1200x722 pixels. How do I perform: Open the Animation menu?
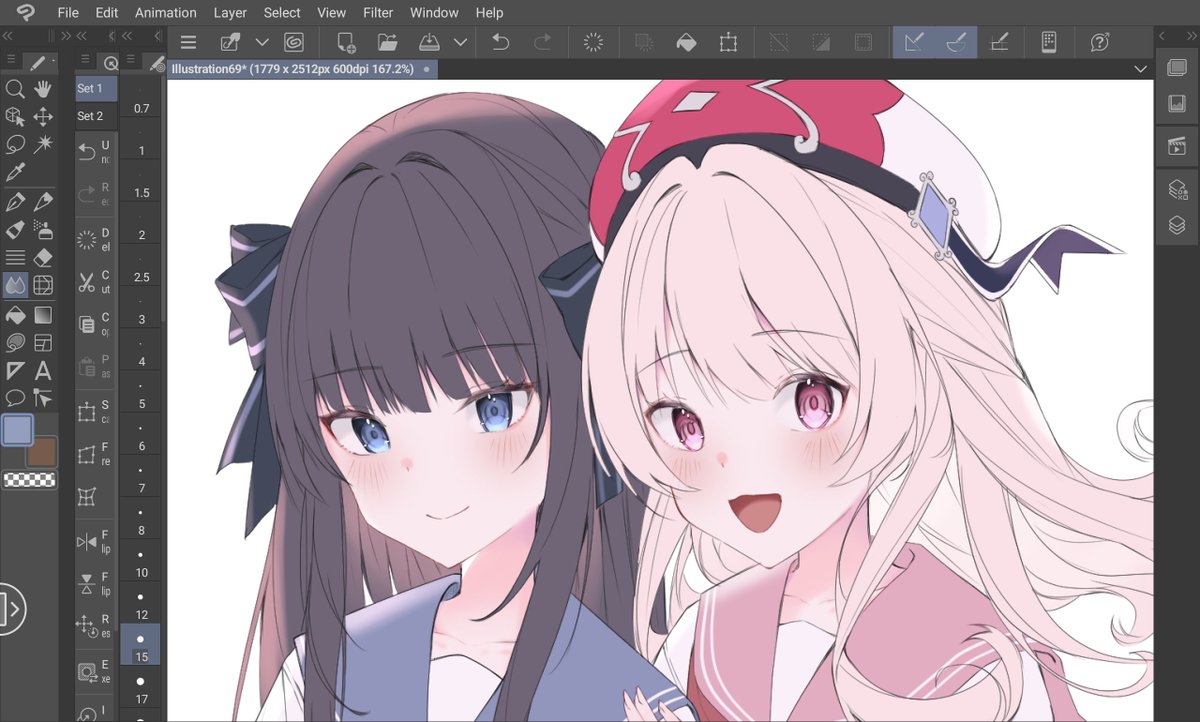click(x=166, y=13)
